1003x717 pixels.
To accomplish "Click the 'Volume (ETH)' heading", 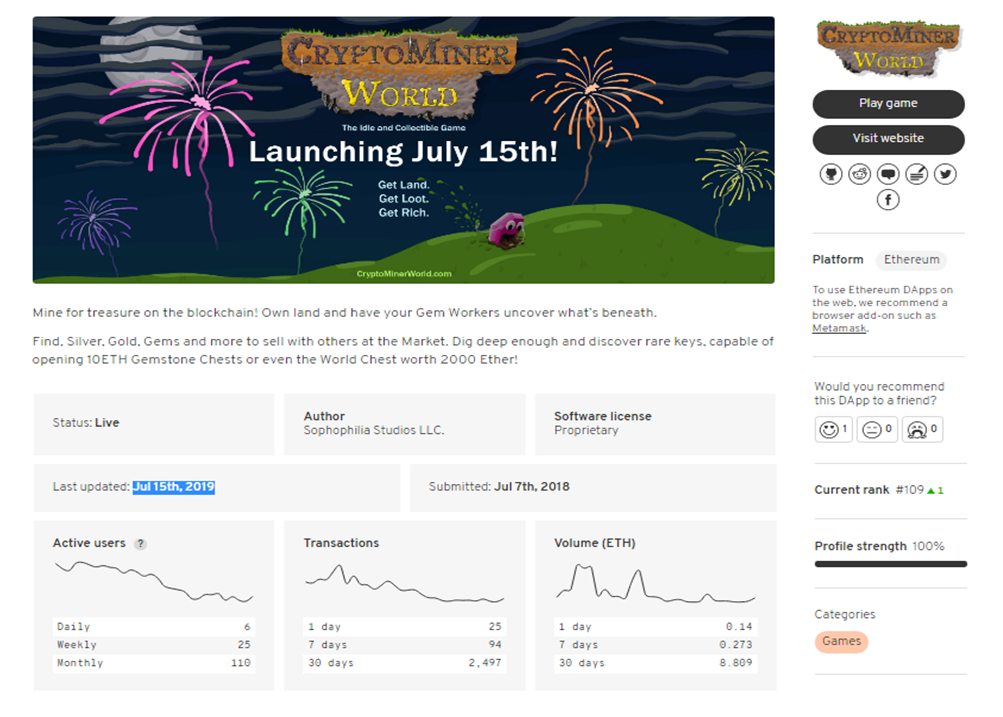I will tap(594, 543).
